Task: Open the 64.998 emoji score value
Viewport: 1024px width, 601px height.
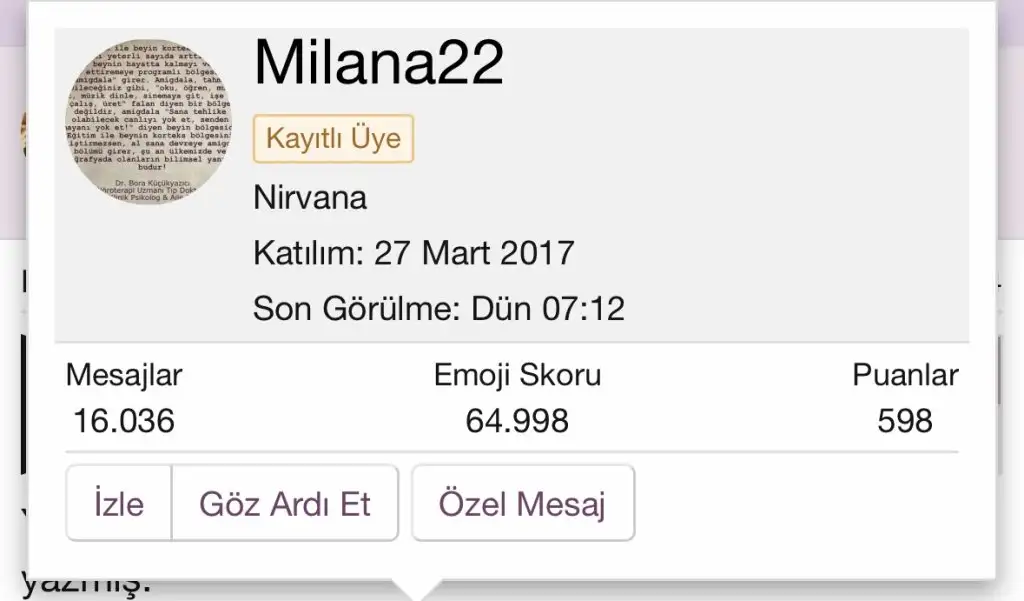Action: (517, 421)
